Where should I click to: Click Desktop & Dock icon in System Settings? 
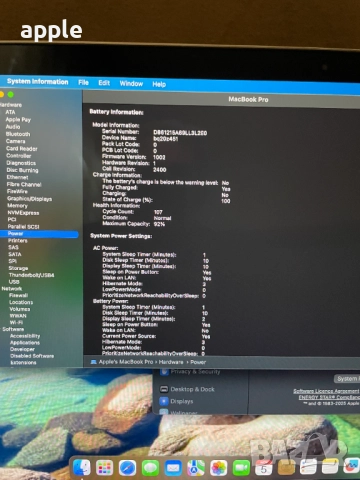(164, 389)
